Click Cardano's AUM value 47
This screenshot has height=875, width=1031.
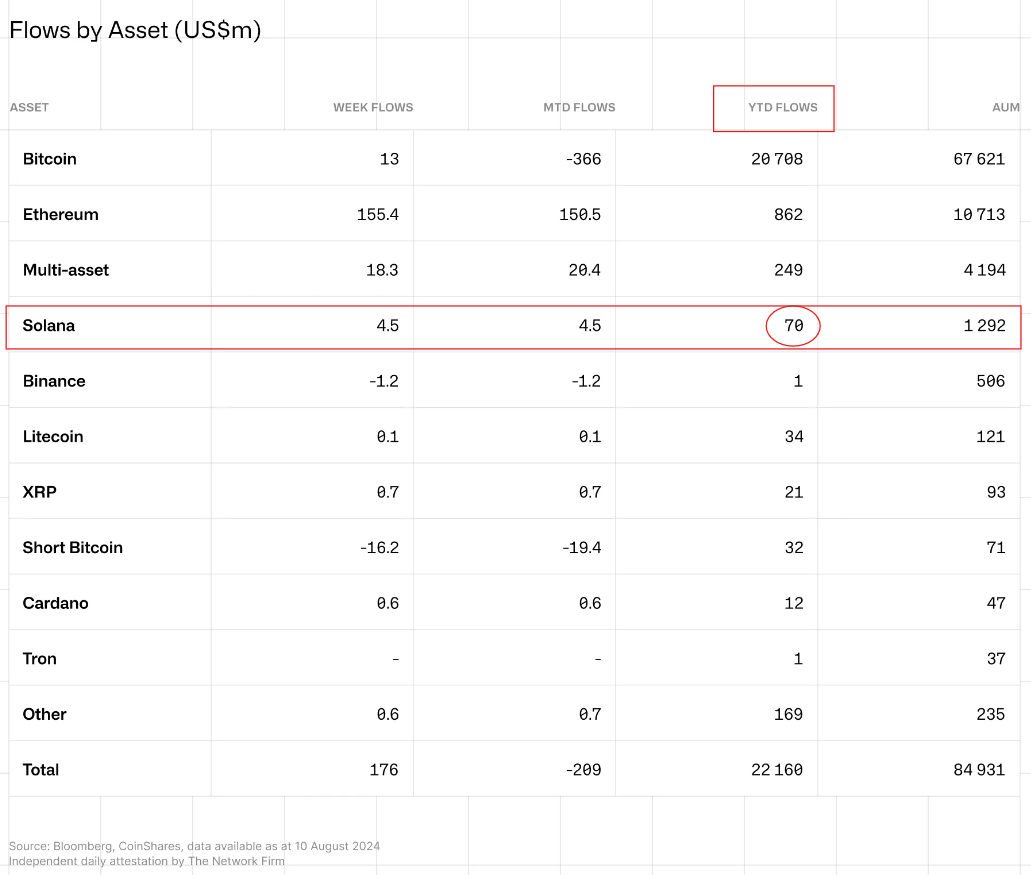pyautogui.click(x=996, y=603)
